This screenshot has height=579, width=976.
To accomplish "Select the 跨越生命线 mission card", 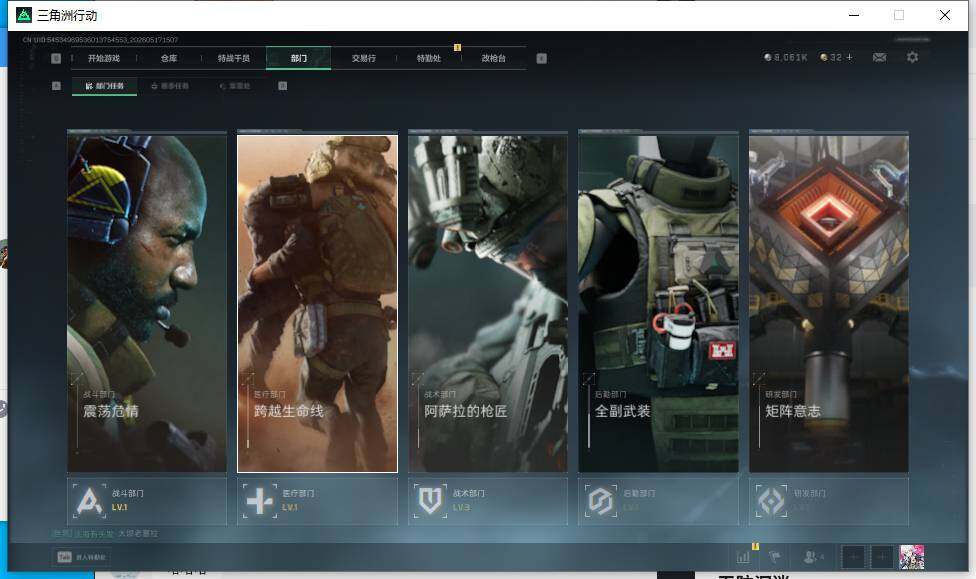I will point(317,303).
